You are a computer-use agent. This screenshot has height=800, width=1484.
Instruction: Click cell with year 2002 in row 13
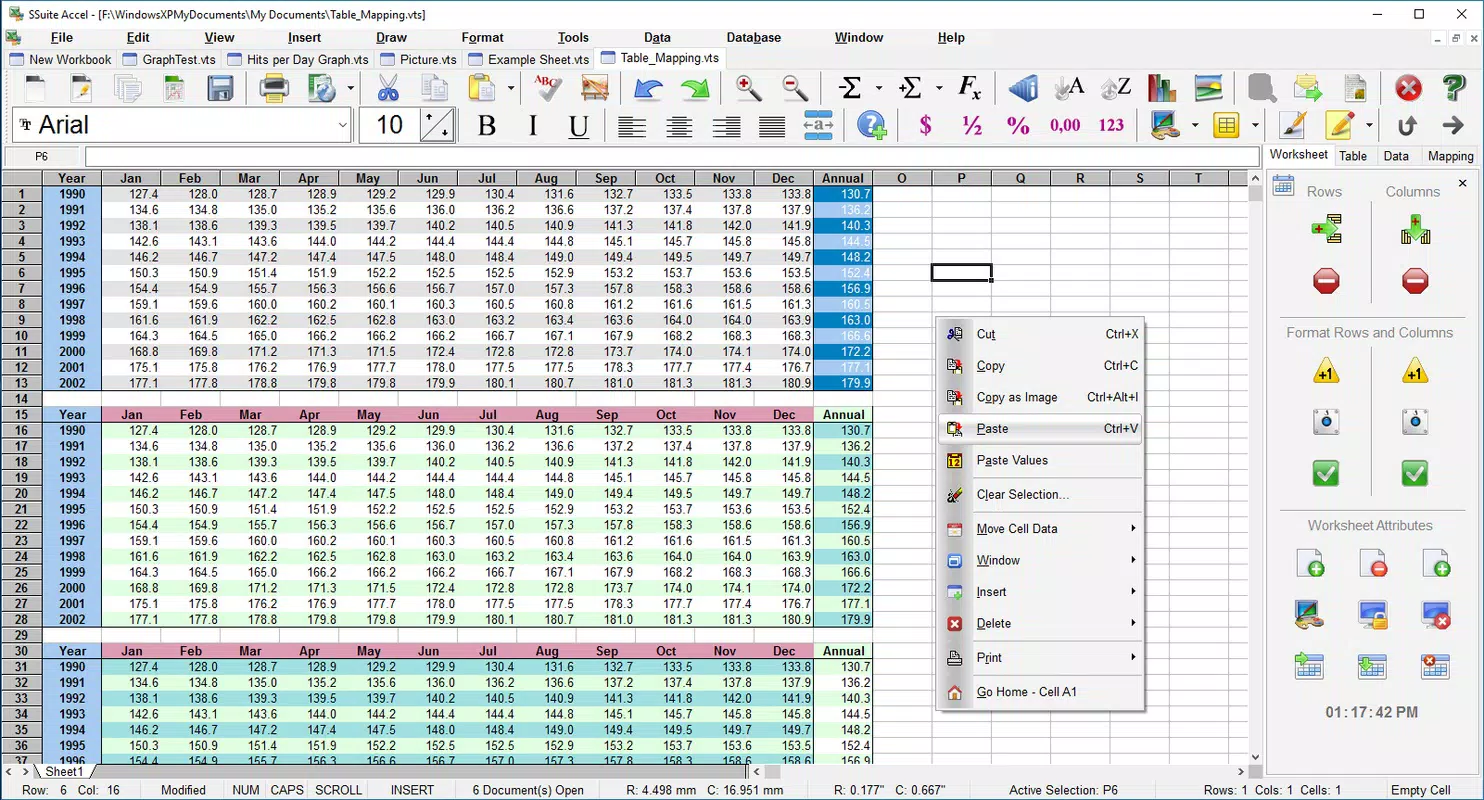72,382
